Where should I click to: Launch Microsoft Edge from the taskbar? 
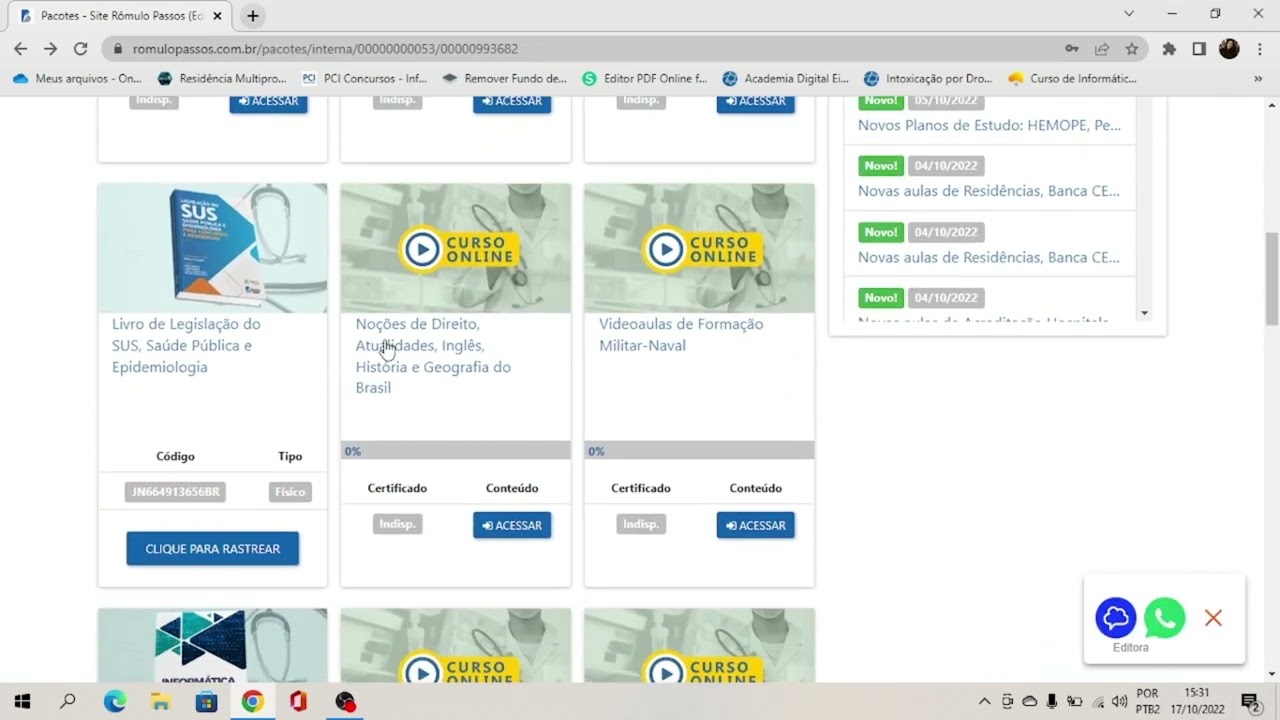coord(115,701)
